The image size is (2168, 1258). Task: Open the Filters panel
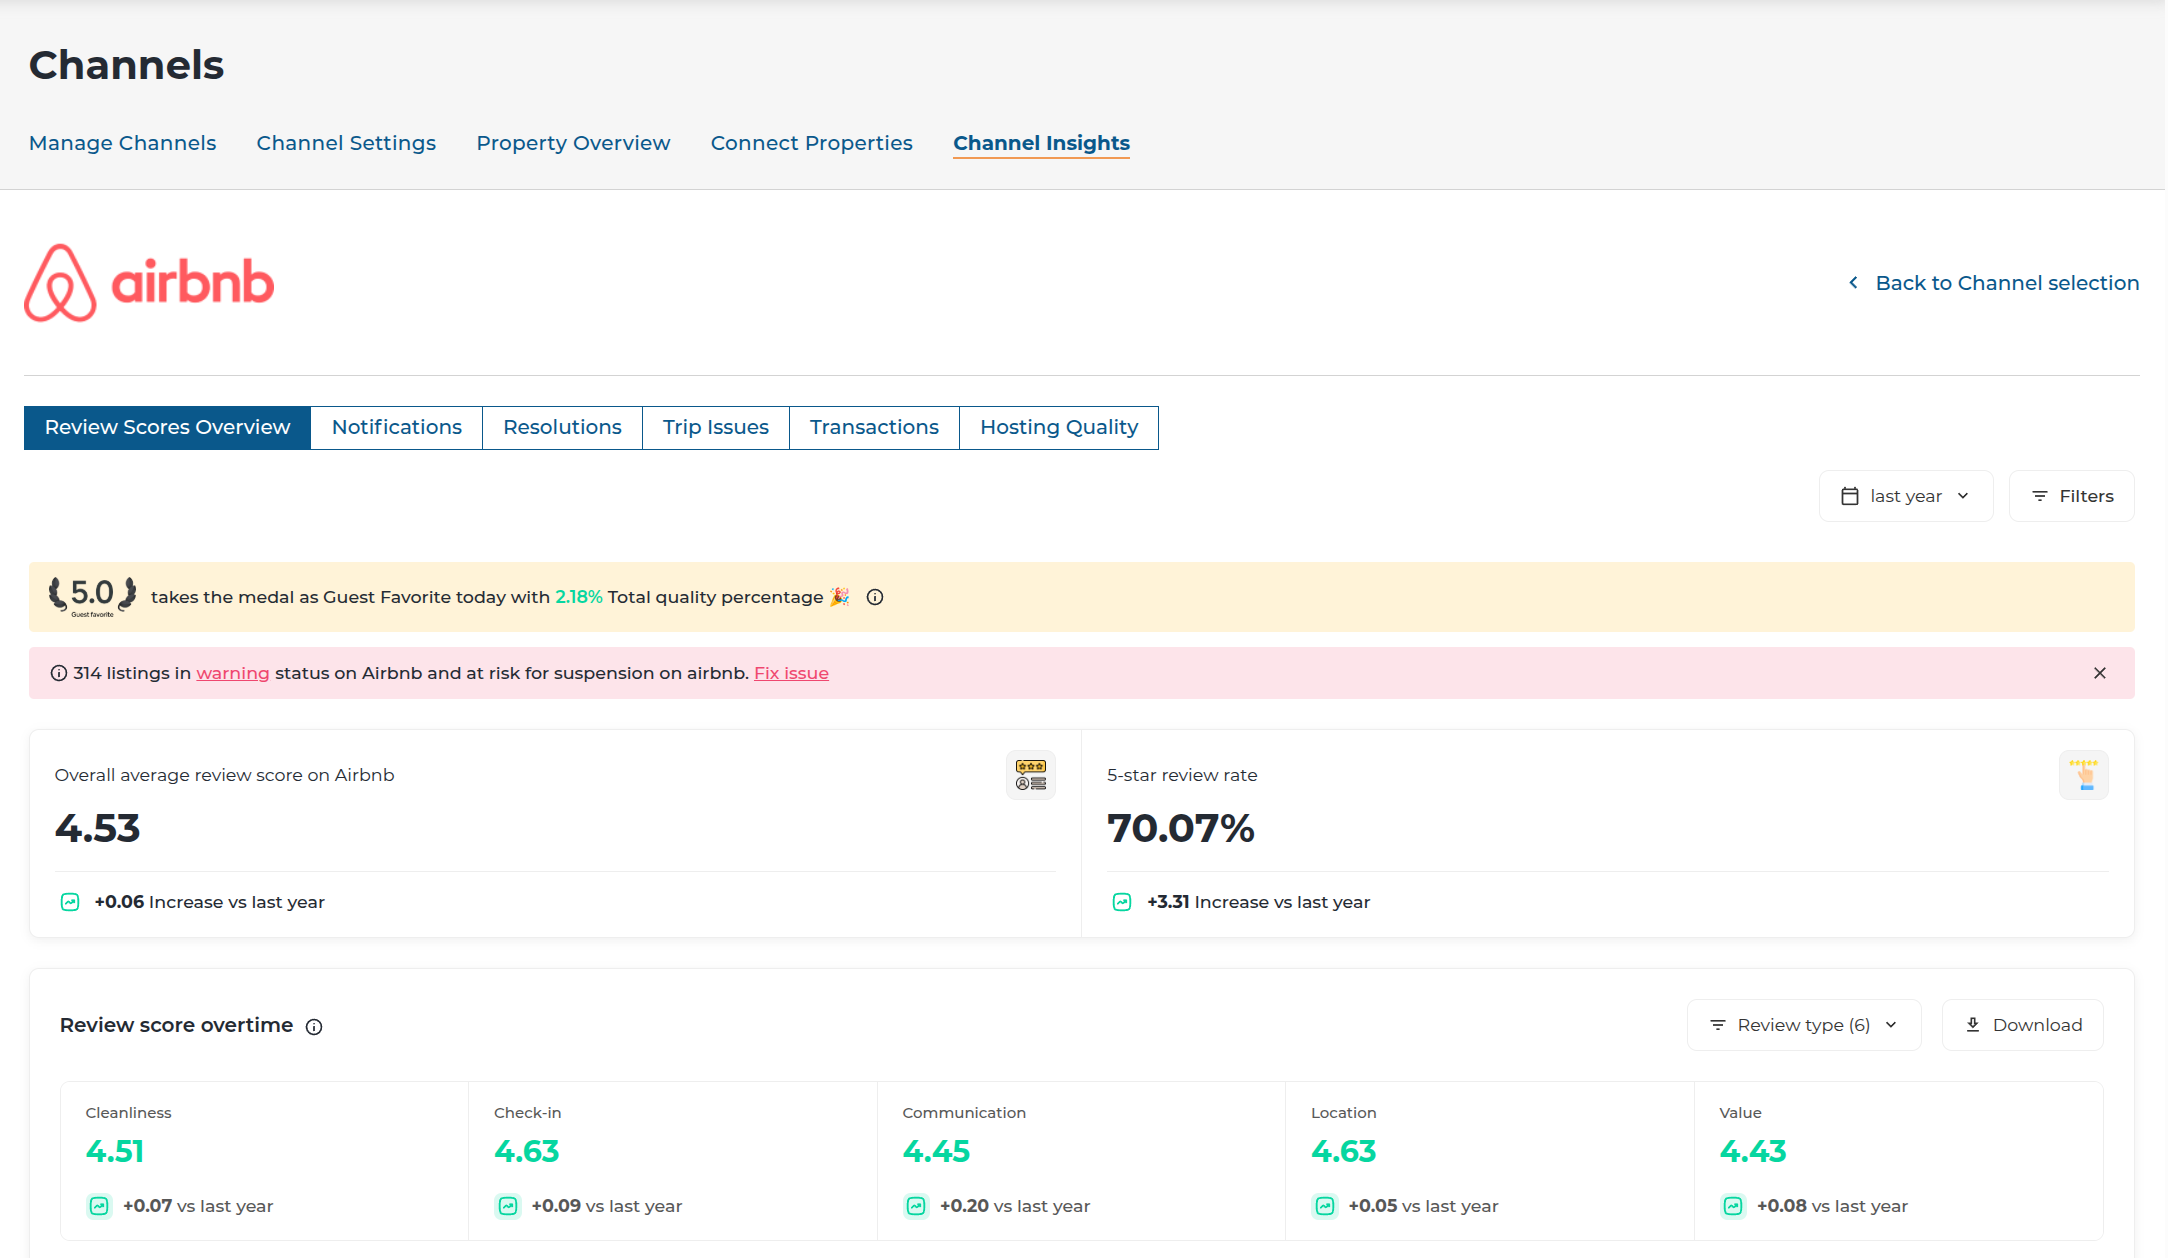tap(2071, 496)
